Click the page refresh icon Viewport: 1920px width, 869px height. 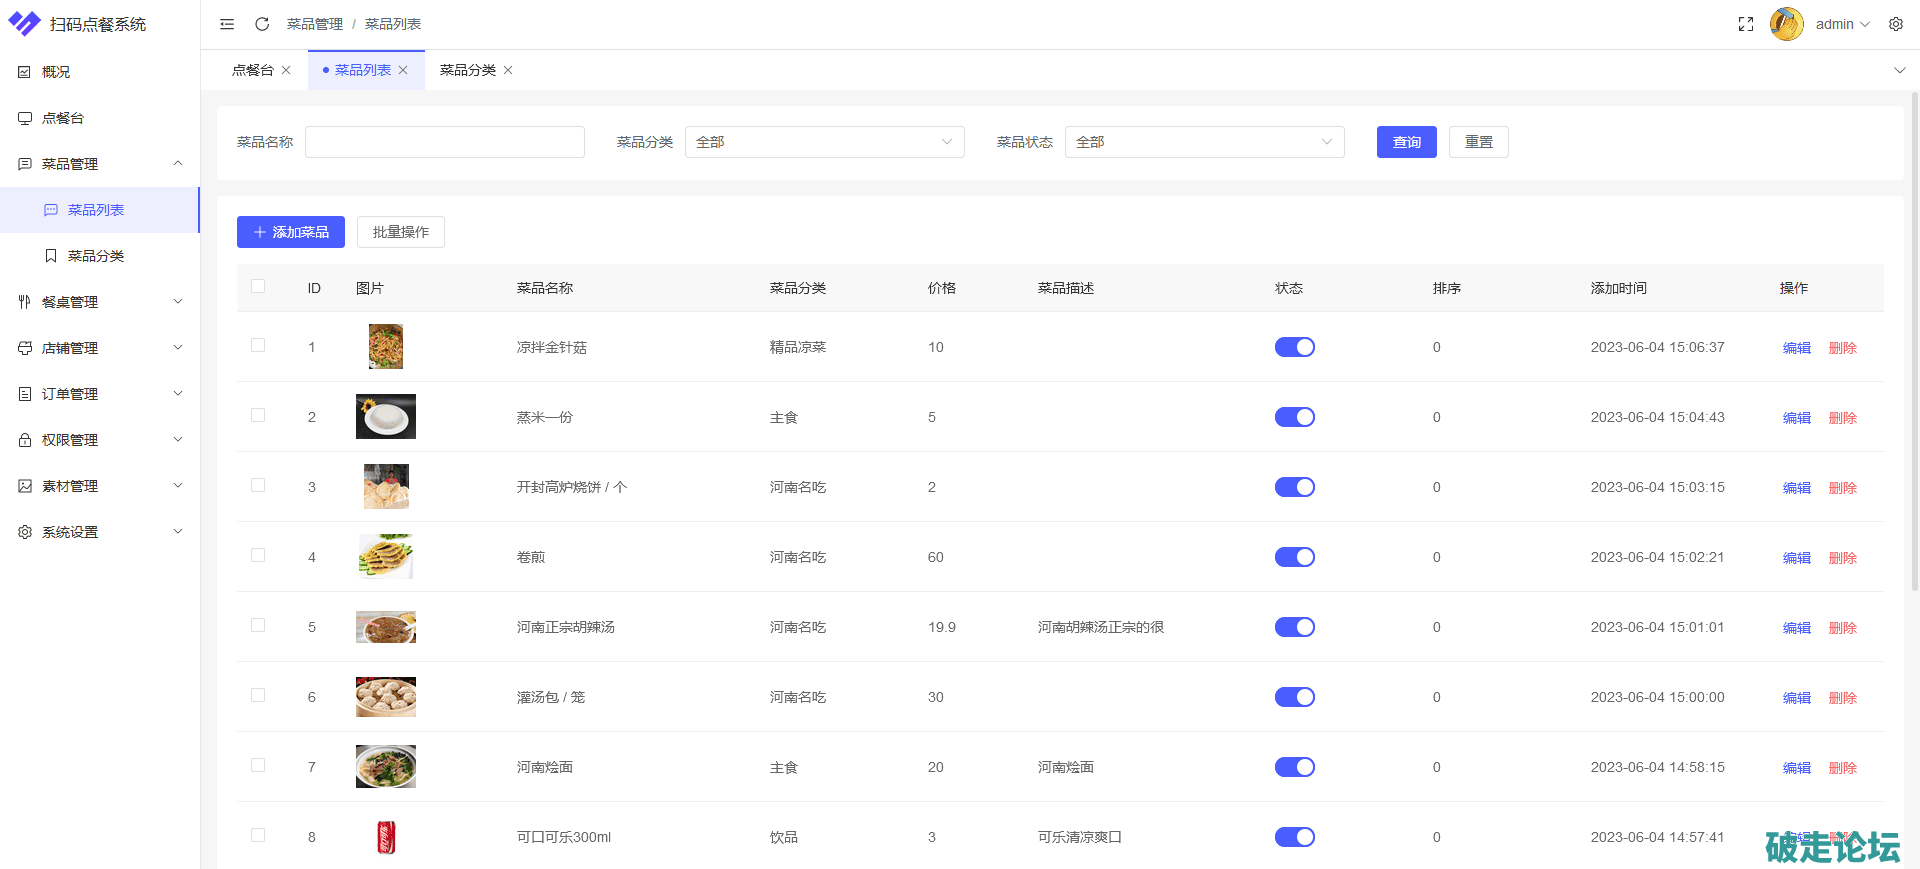[262, 24]
